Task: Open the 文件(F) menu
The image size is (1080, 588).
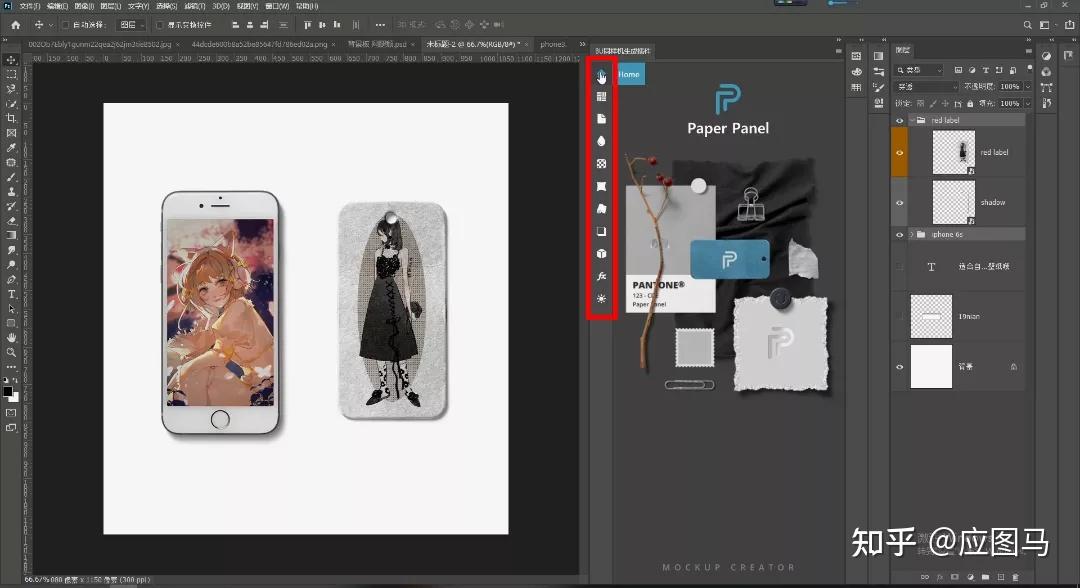Action: (x=31, y=6)
